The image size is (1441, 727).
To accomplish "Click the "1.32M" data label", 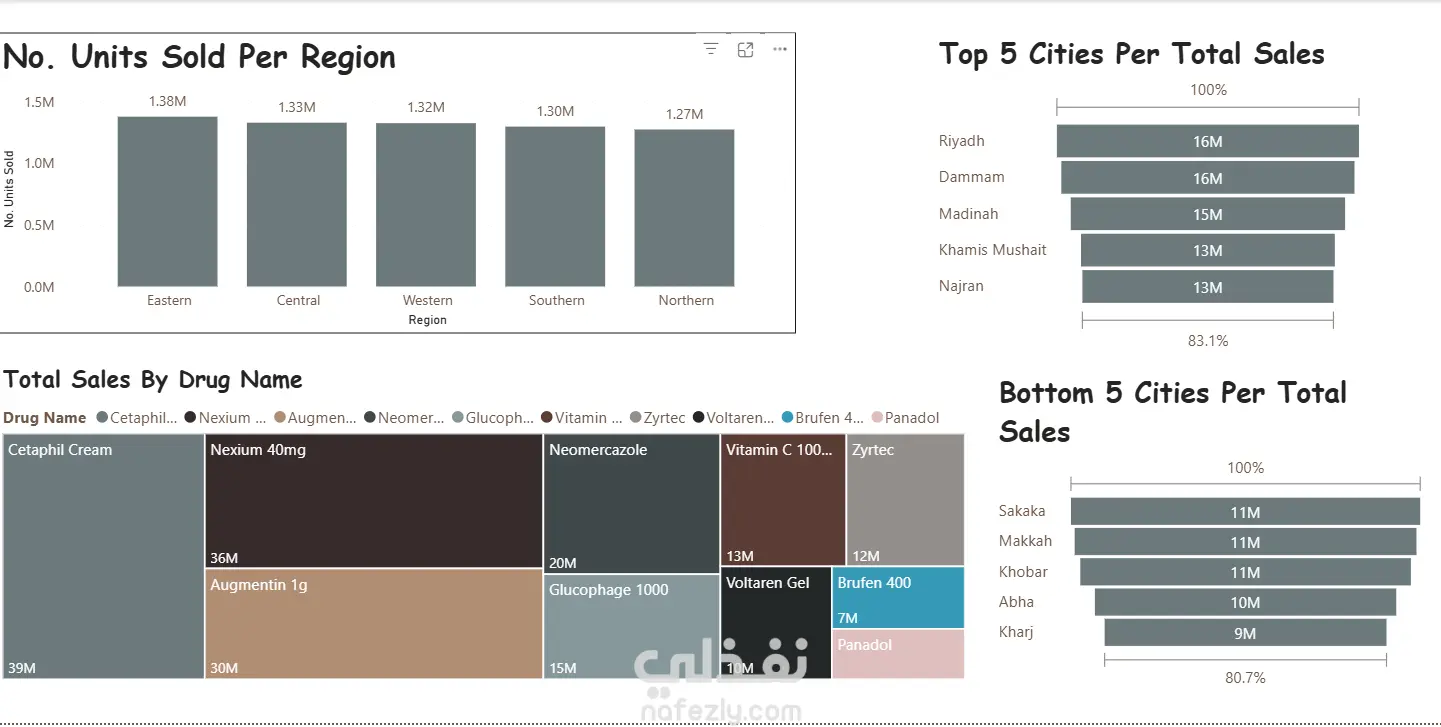I will coord(426,107).
